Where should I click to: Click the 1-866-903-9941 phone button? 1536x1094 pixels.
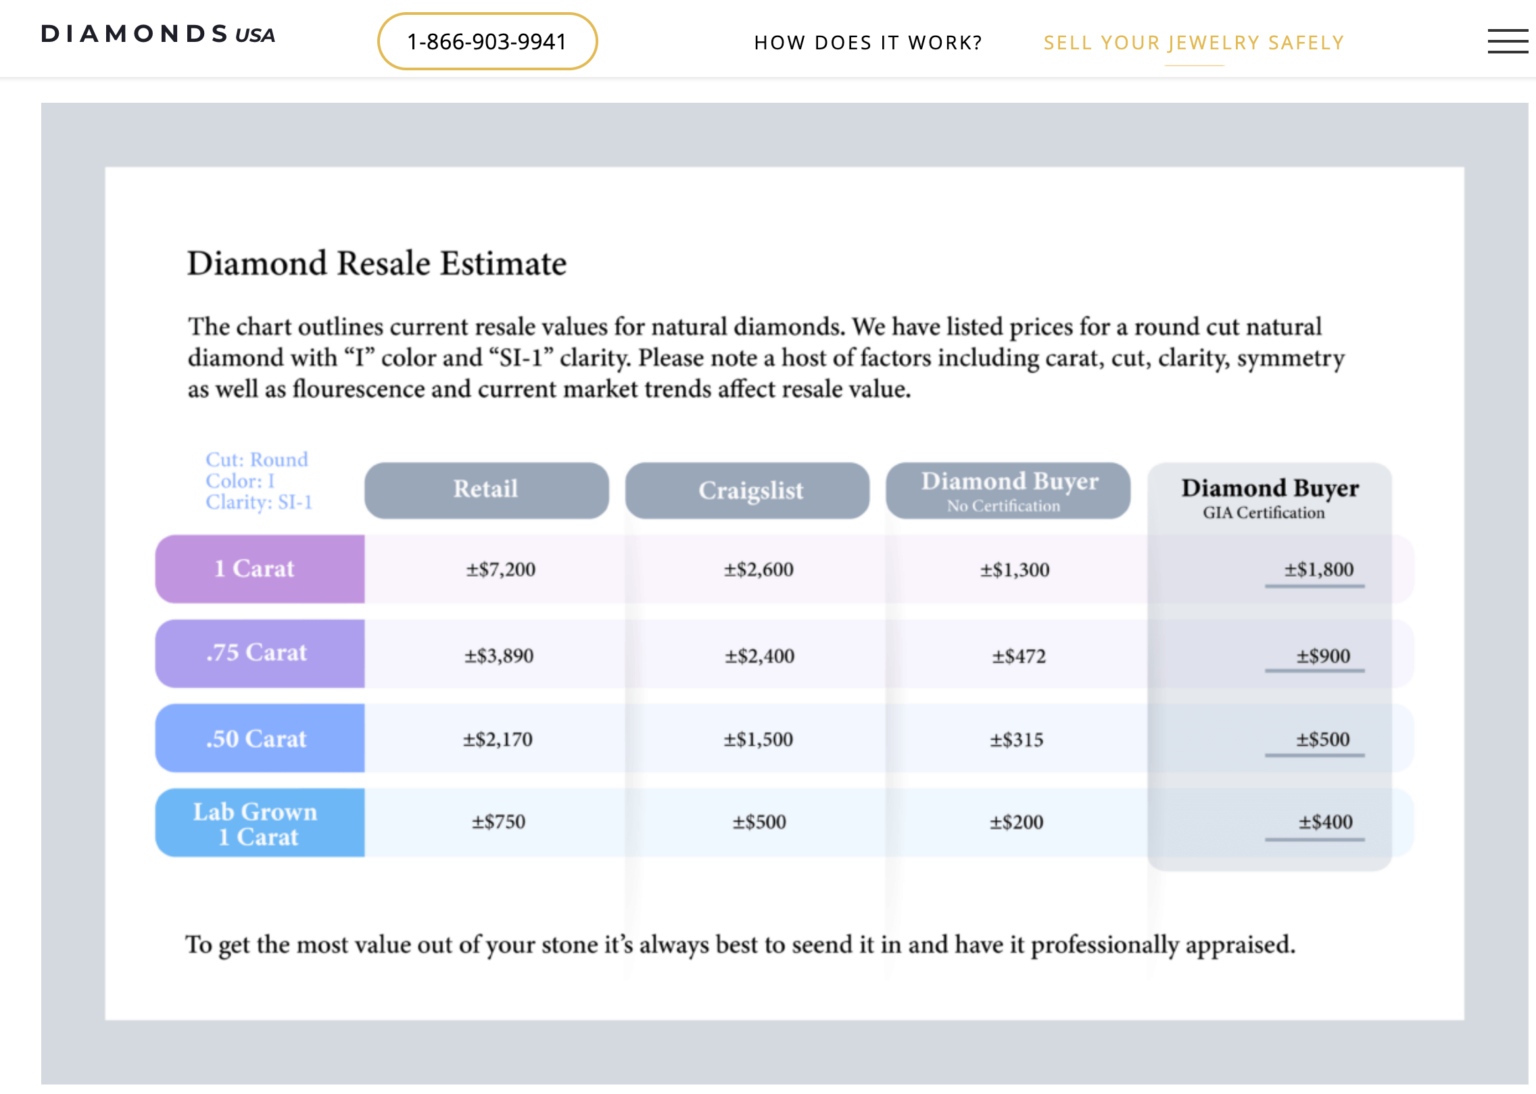tap(487, 42)
